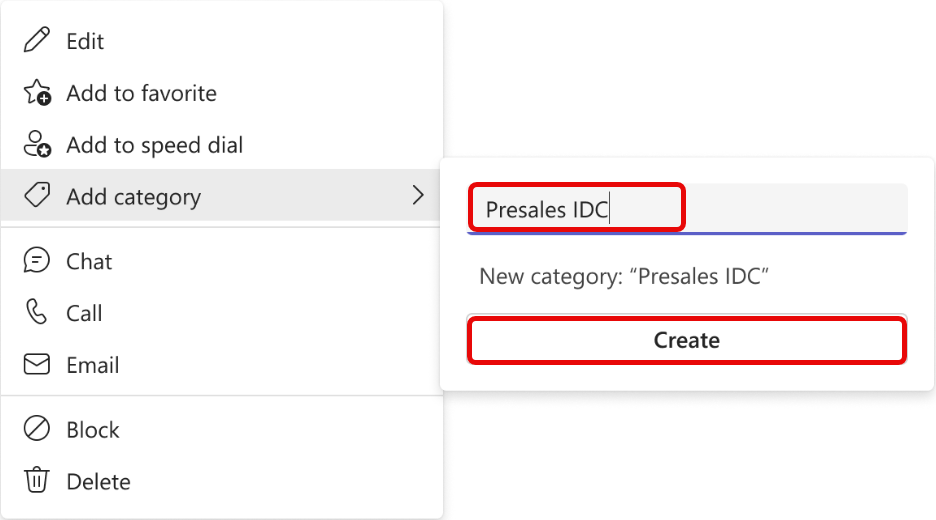
Task: Click the tag Add category icon
Action: point(36,195)
